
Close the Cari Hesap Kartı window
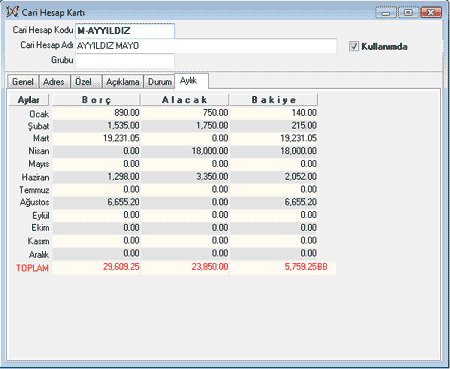pyautogui.click(x=431, y=13)
